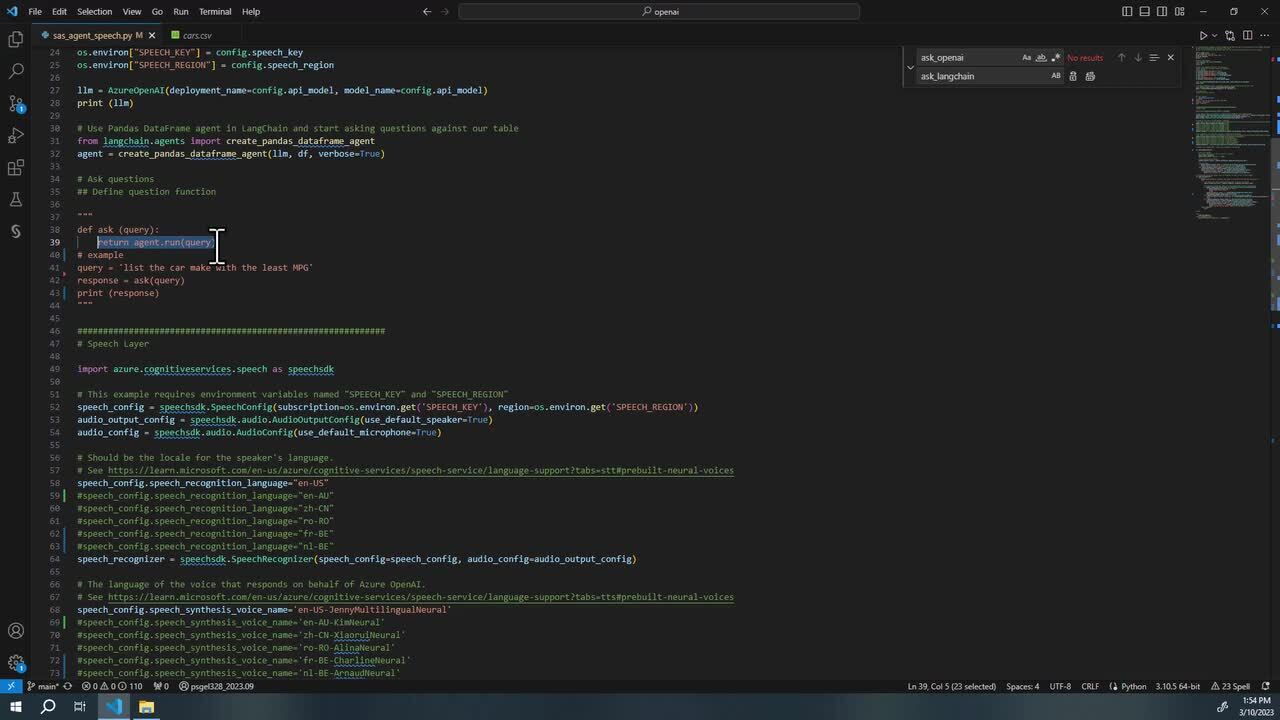
Task: Open the run file dropdown arrow
Action: [x=1217, y=36]
